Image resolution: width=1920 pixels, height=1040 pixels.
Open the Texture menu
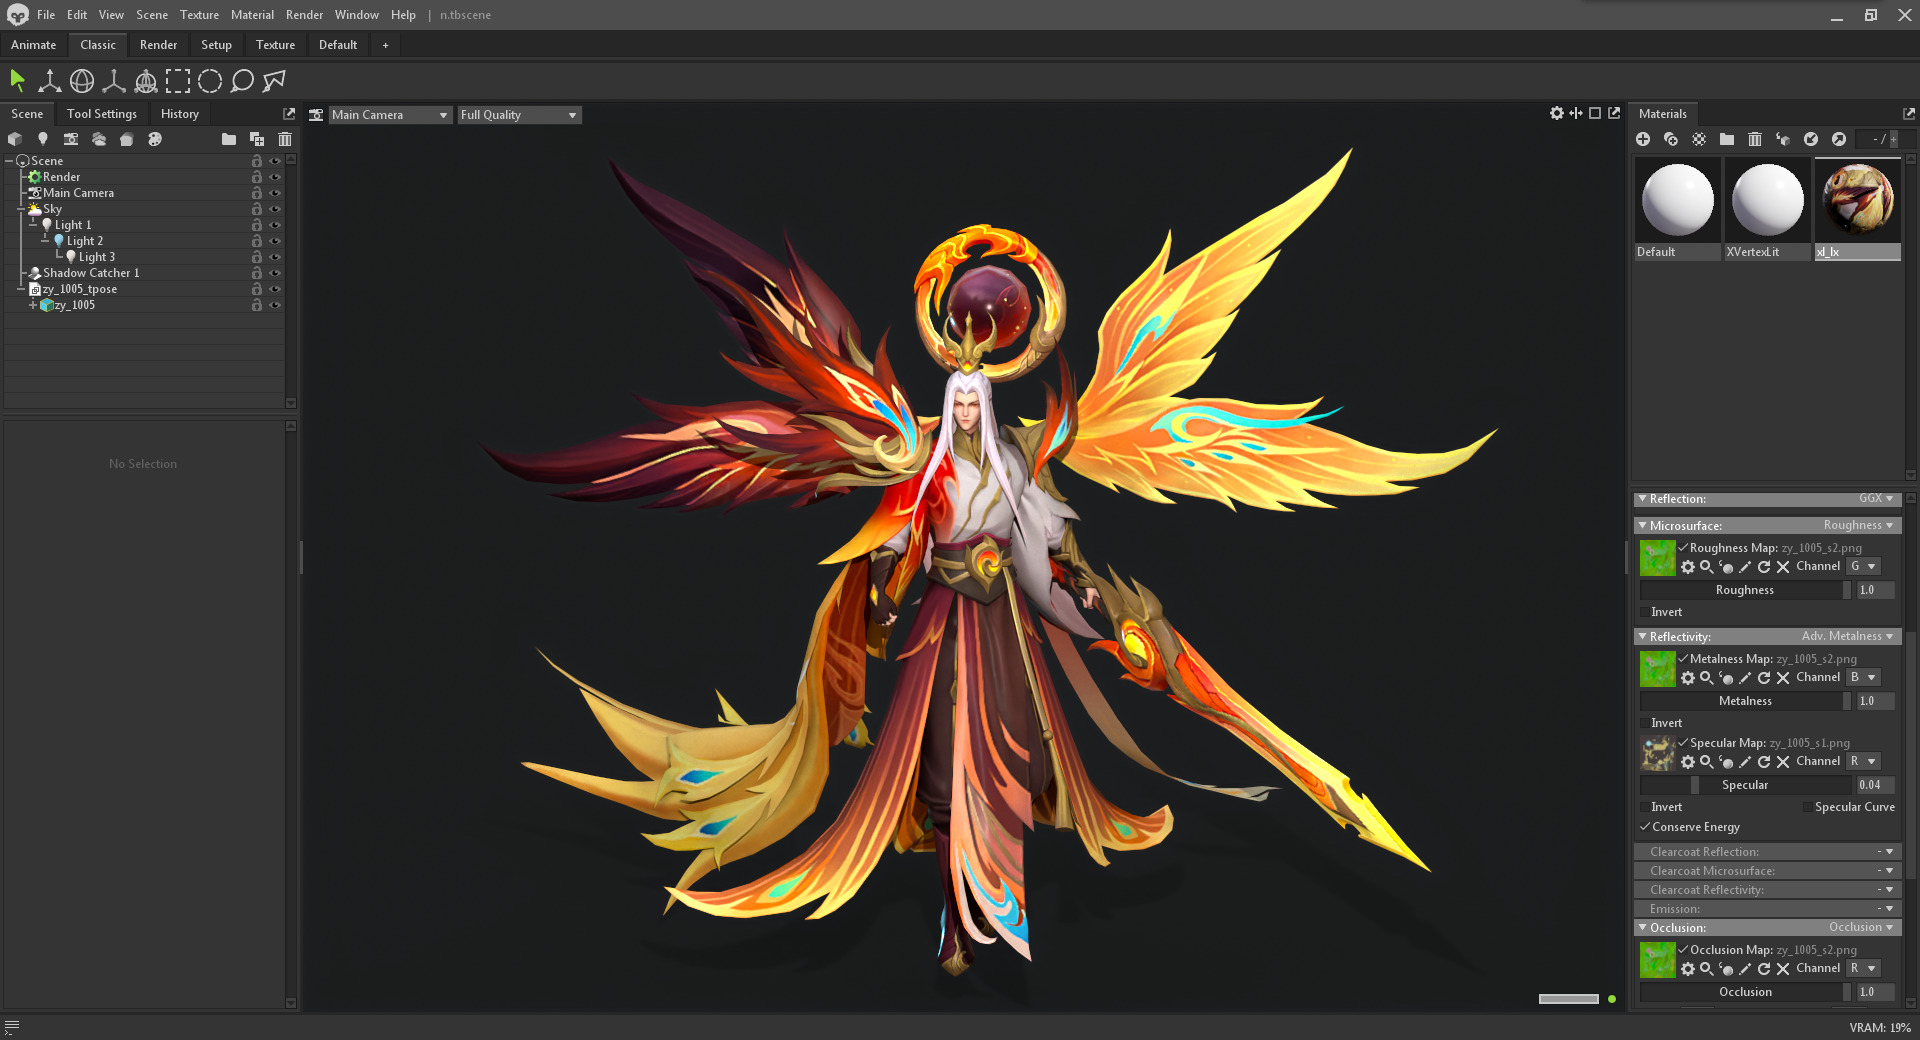coord(199,15)
